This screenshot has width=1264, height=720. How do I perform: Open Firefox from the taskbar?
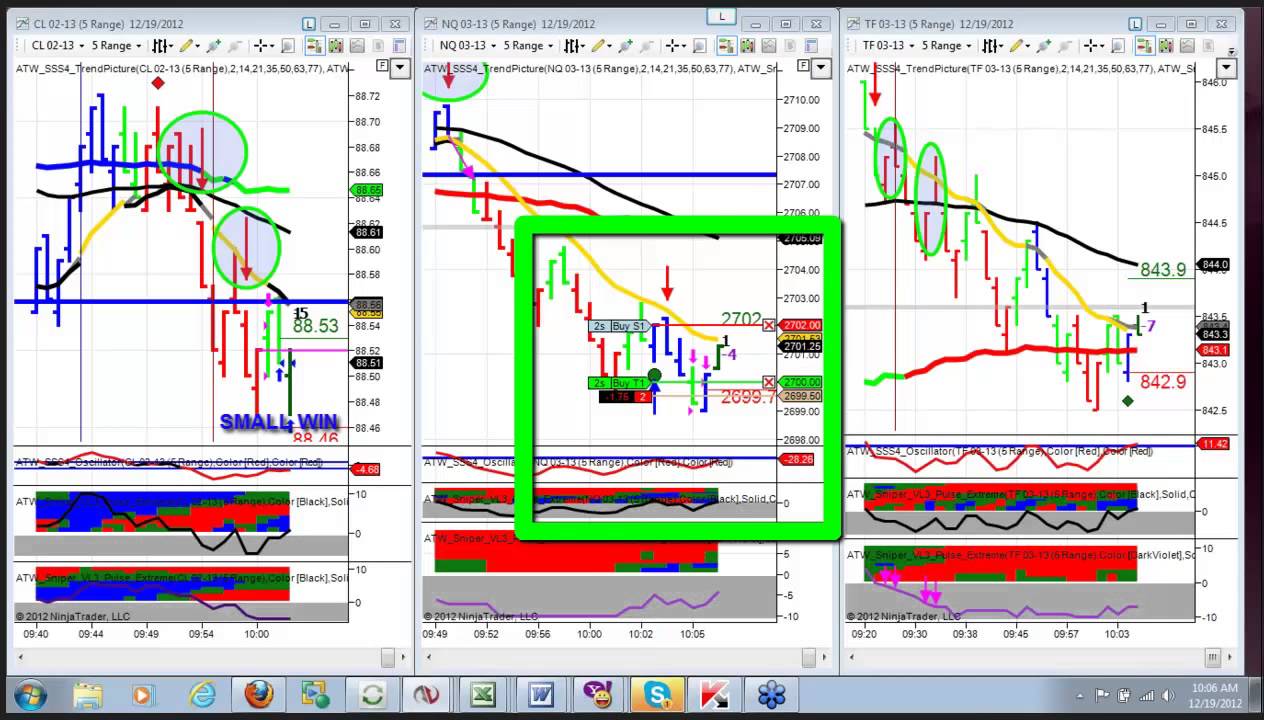(x=258, y=694)
